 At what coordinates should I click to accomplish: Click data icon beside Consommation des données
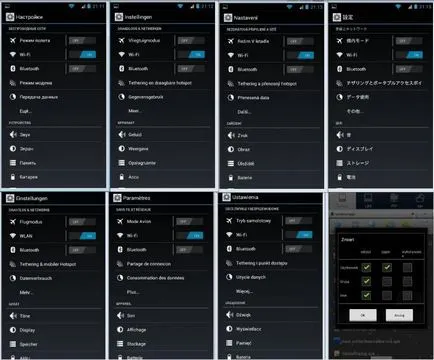(x=120, y=278)
